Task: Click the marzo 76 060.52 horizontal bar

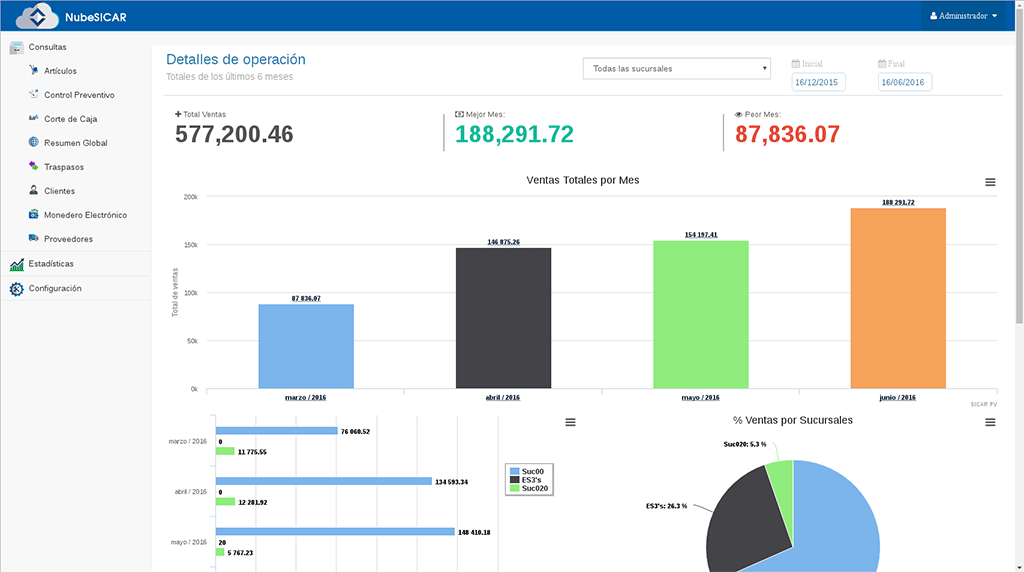Action: pyautogui.click(x=277, y=431)
